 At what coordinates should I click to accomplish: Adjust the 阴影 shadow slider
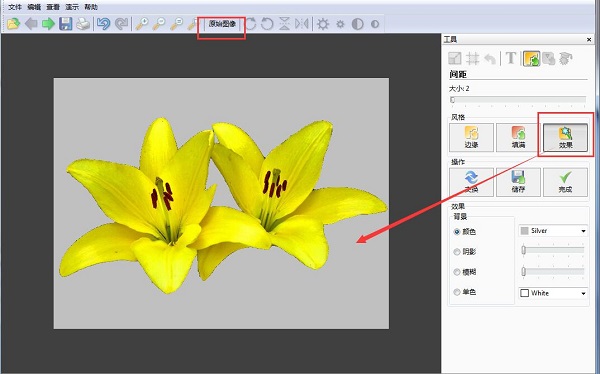553,250
